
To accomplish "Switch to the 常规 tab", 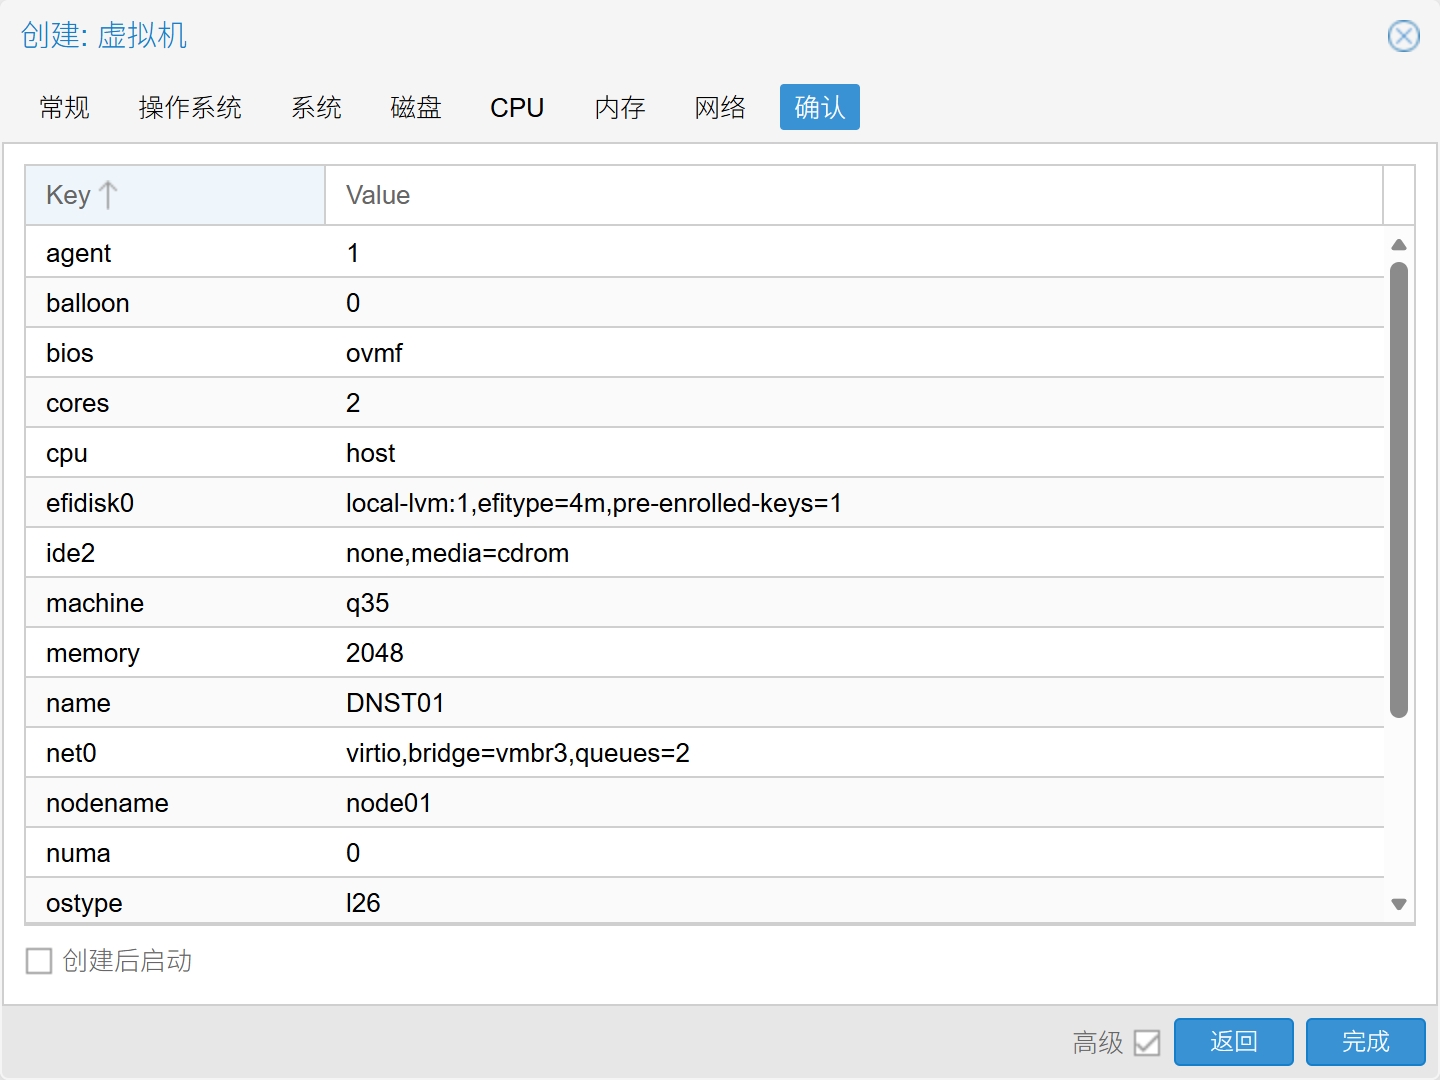I will point(65,108).
